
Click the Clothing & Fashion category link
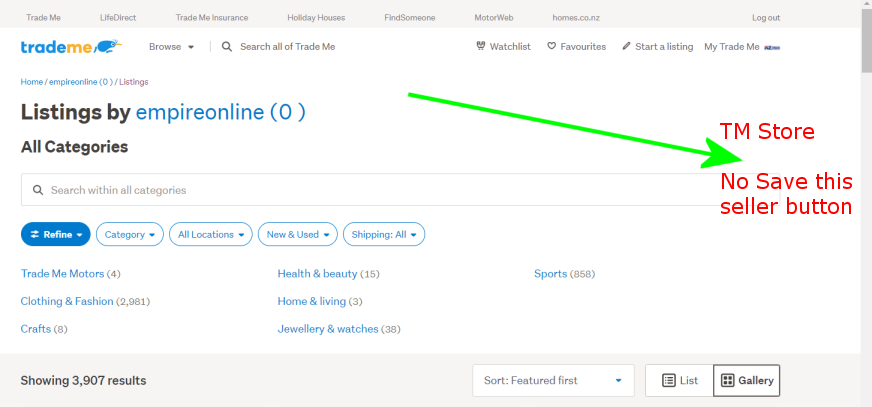(x=67, y=301)
